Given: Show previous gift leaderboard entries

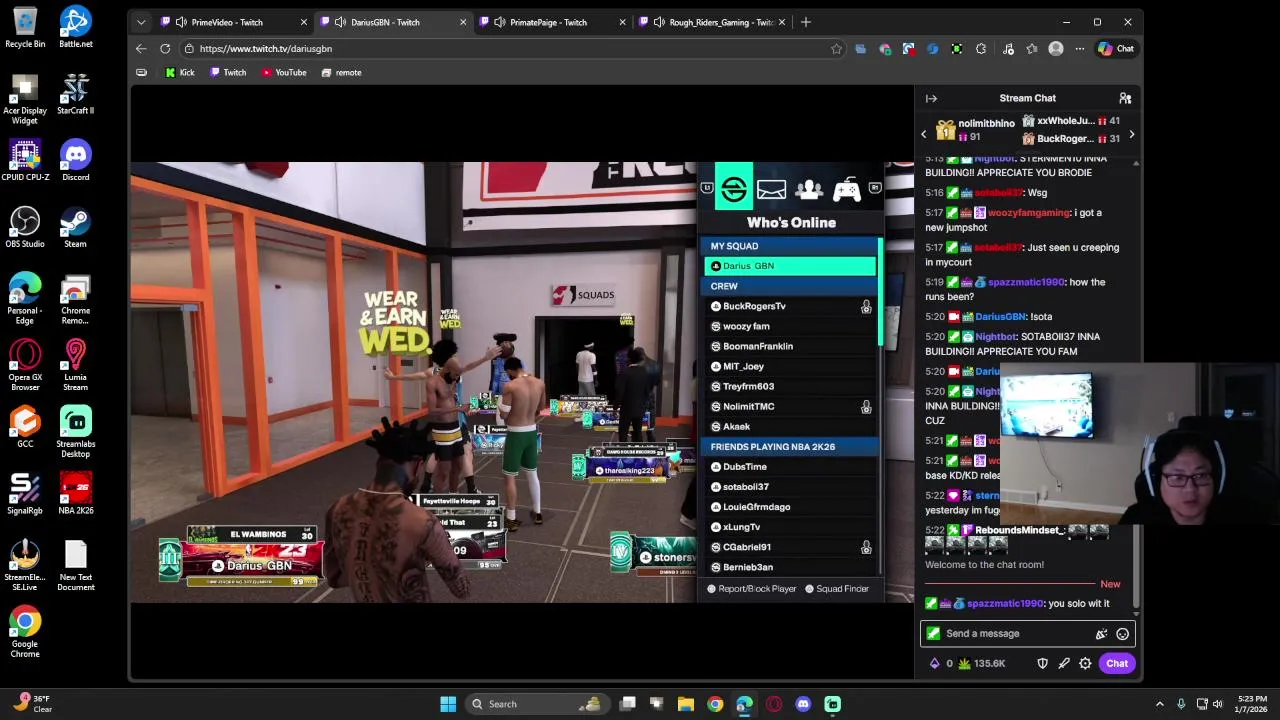Looking at the screenshot, I should click(924, 134).
